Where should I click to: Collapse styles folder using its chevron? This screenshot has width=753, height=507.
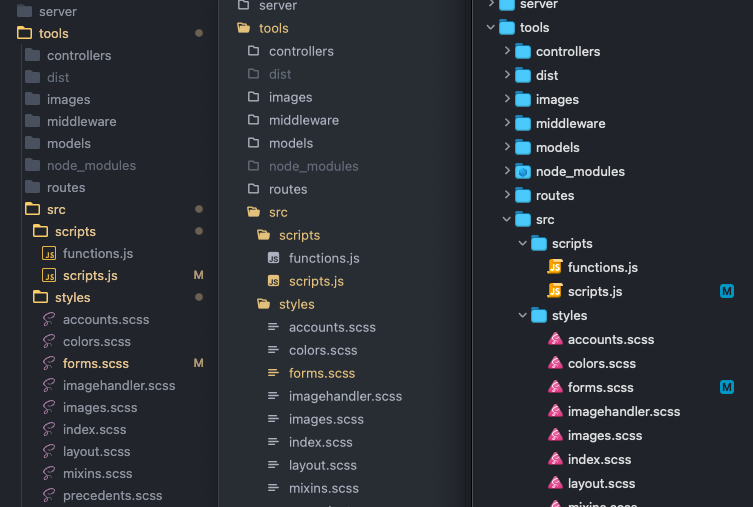pyautogui.click(x=522, y=315)
